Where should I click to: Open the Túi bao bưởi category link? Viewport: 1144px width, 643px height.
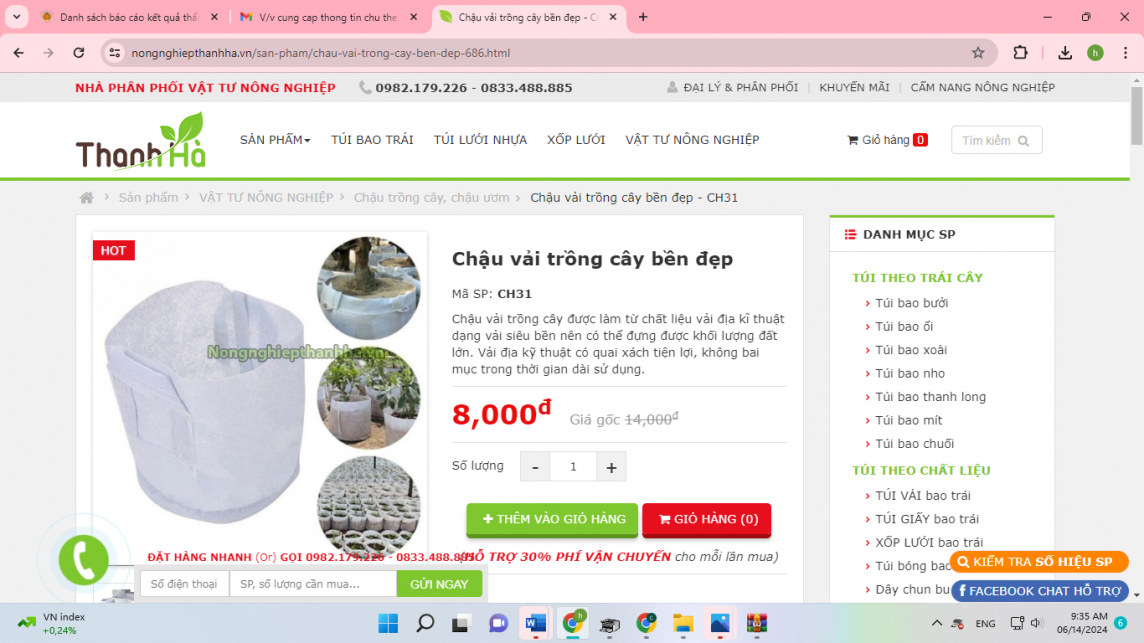(911, 303)
